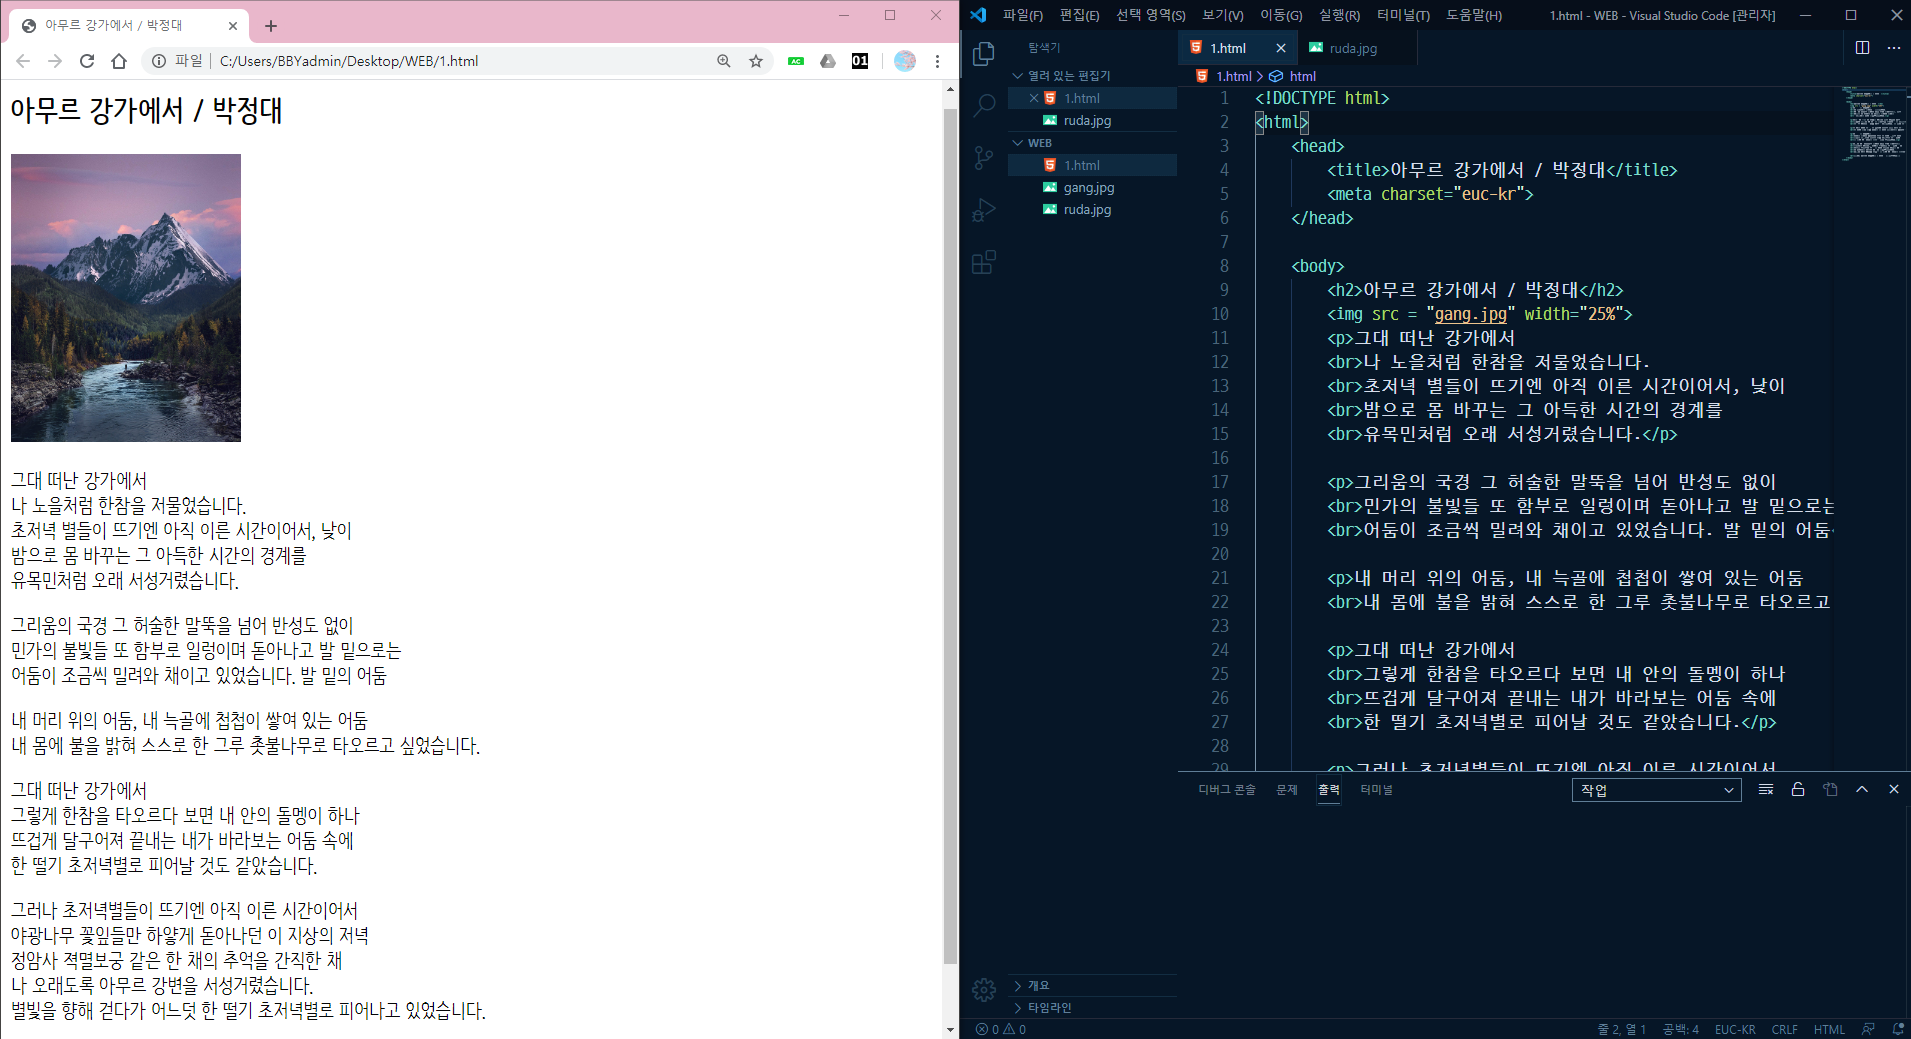1911x1039 pixels.
Task: Reload the Chrome page
Action: (x=87, y=61)
